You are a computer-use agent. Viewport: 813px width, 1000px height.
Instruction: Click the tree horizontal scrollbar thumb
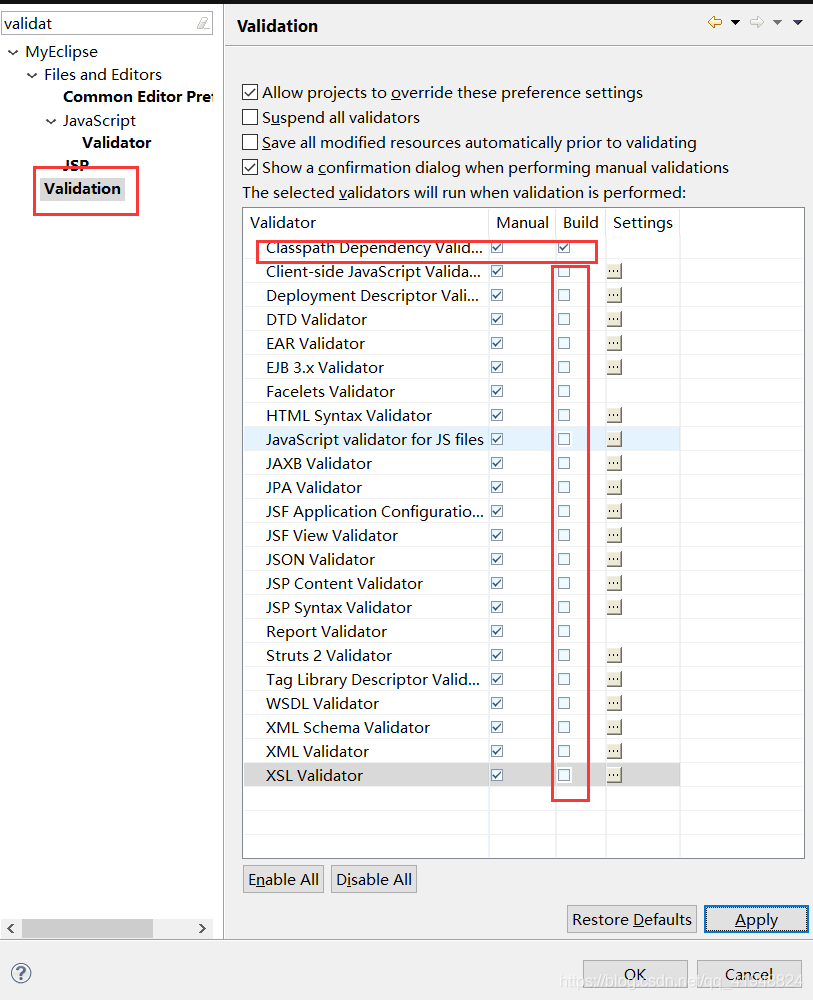point(87,928)
